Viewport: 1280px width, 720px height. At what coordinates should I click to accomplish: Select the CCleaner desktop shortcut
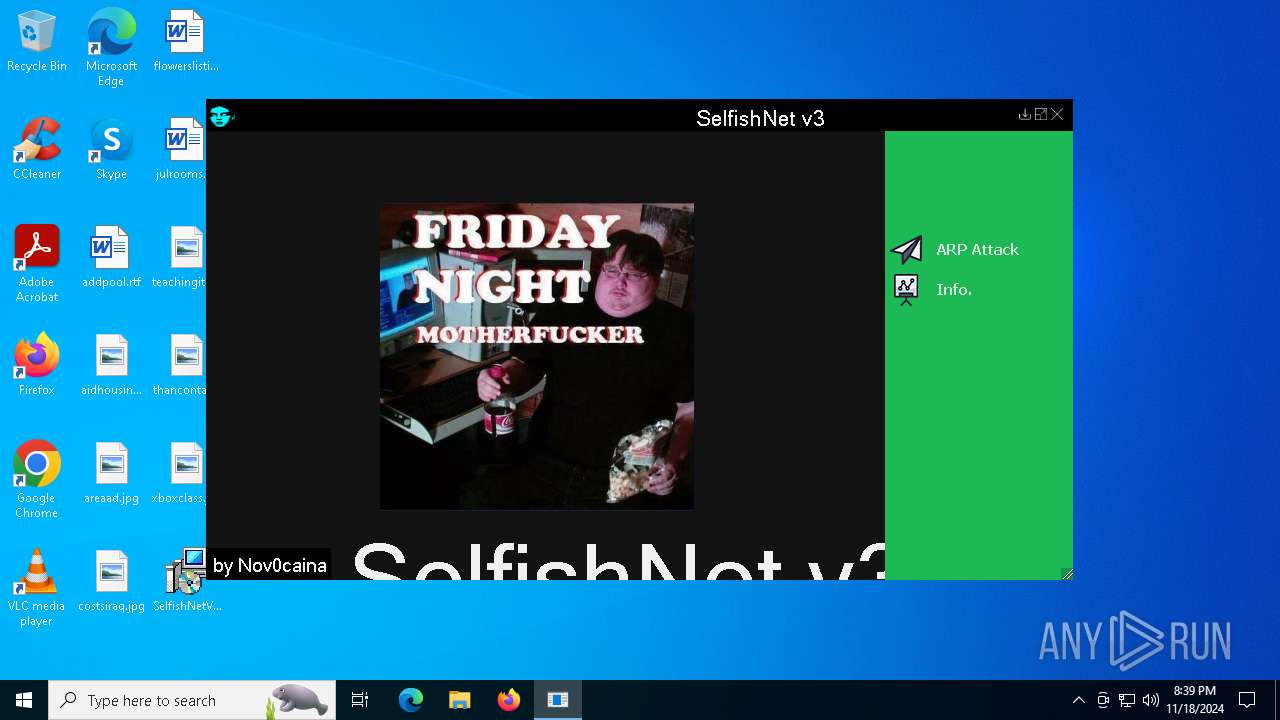(x=37, y=150)
